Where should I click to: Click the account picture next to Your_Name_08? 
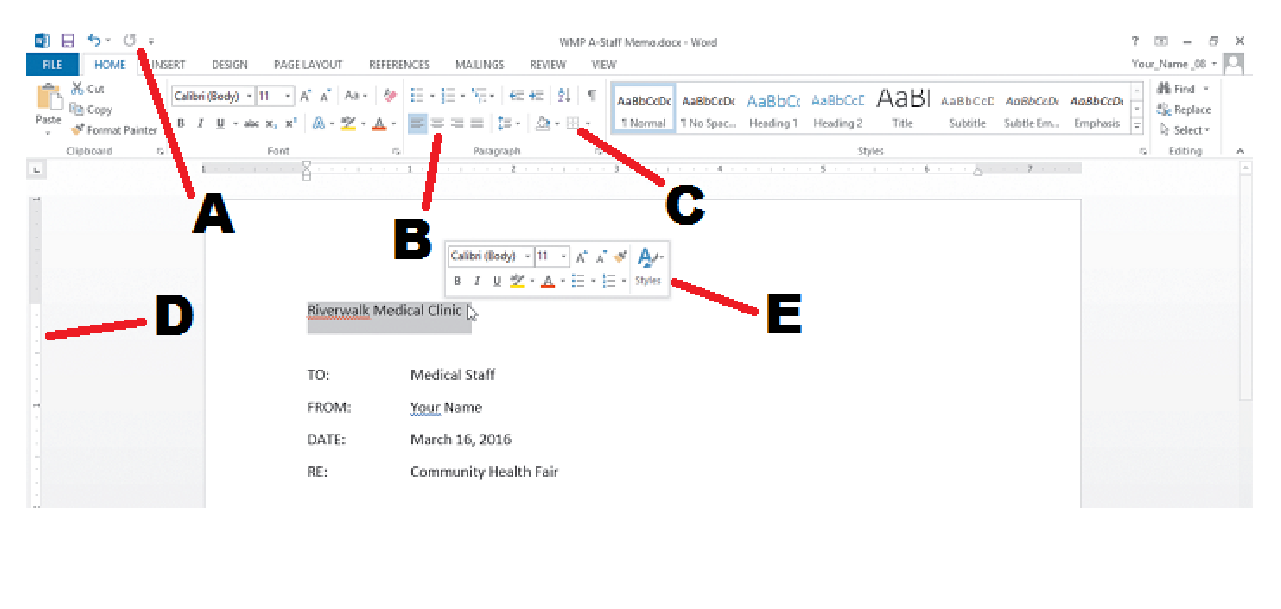pyautogui.click(x=1234, y=64)
